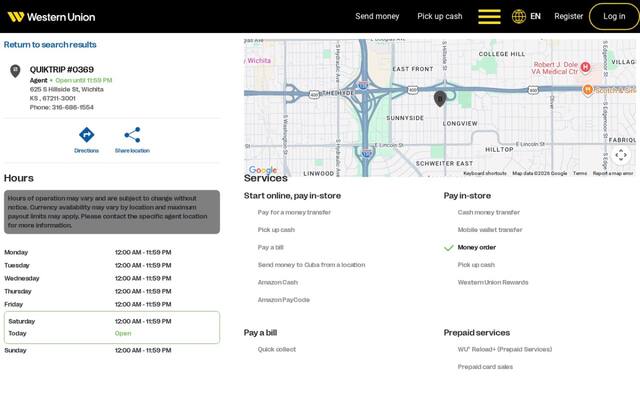Click Mobile wallet transfer service item

(490, 230)
